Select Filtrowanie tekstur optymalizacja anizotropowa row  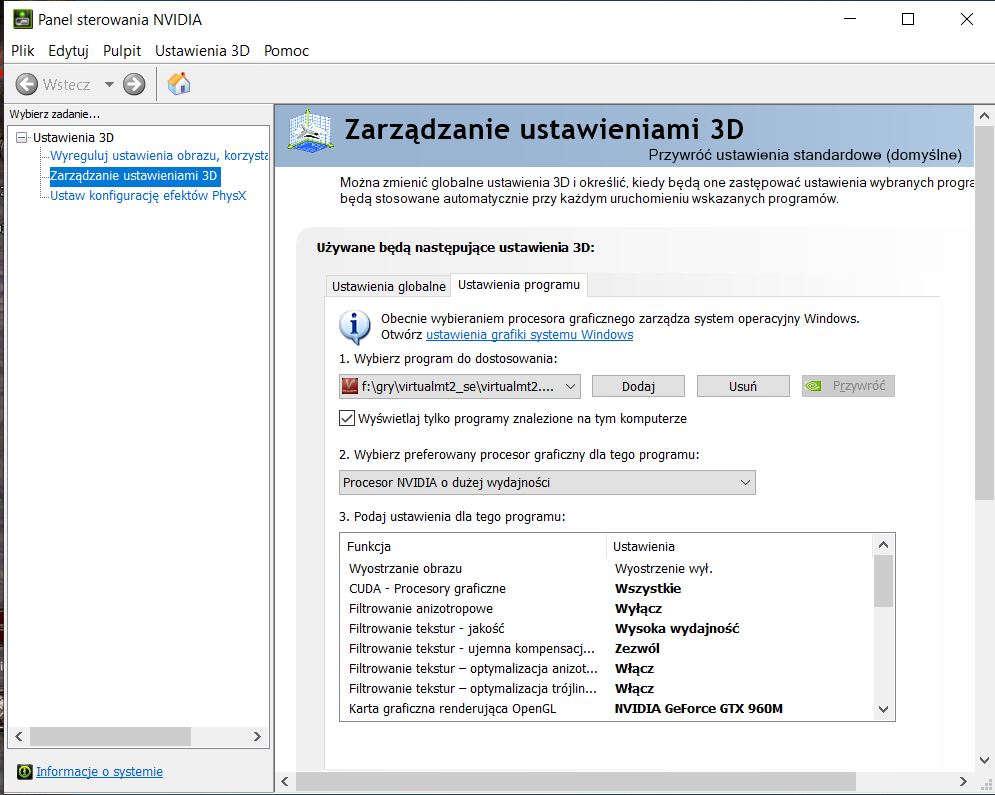pyautogui.click(x=607, y=668)
